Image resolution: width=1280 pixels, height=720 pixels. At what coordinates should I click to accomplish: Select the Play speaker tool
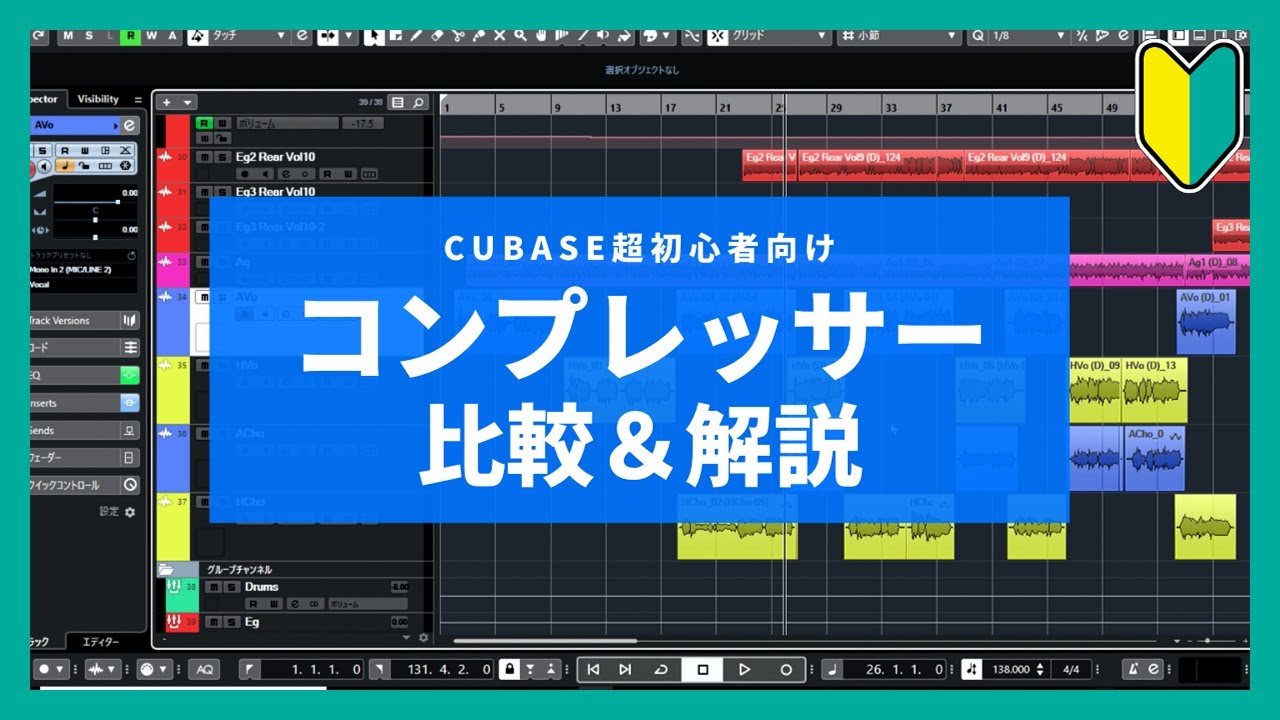click(x=604, y=36)
